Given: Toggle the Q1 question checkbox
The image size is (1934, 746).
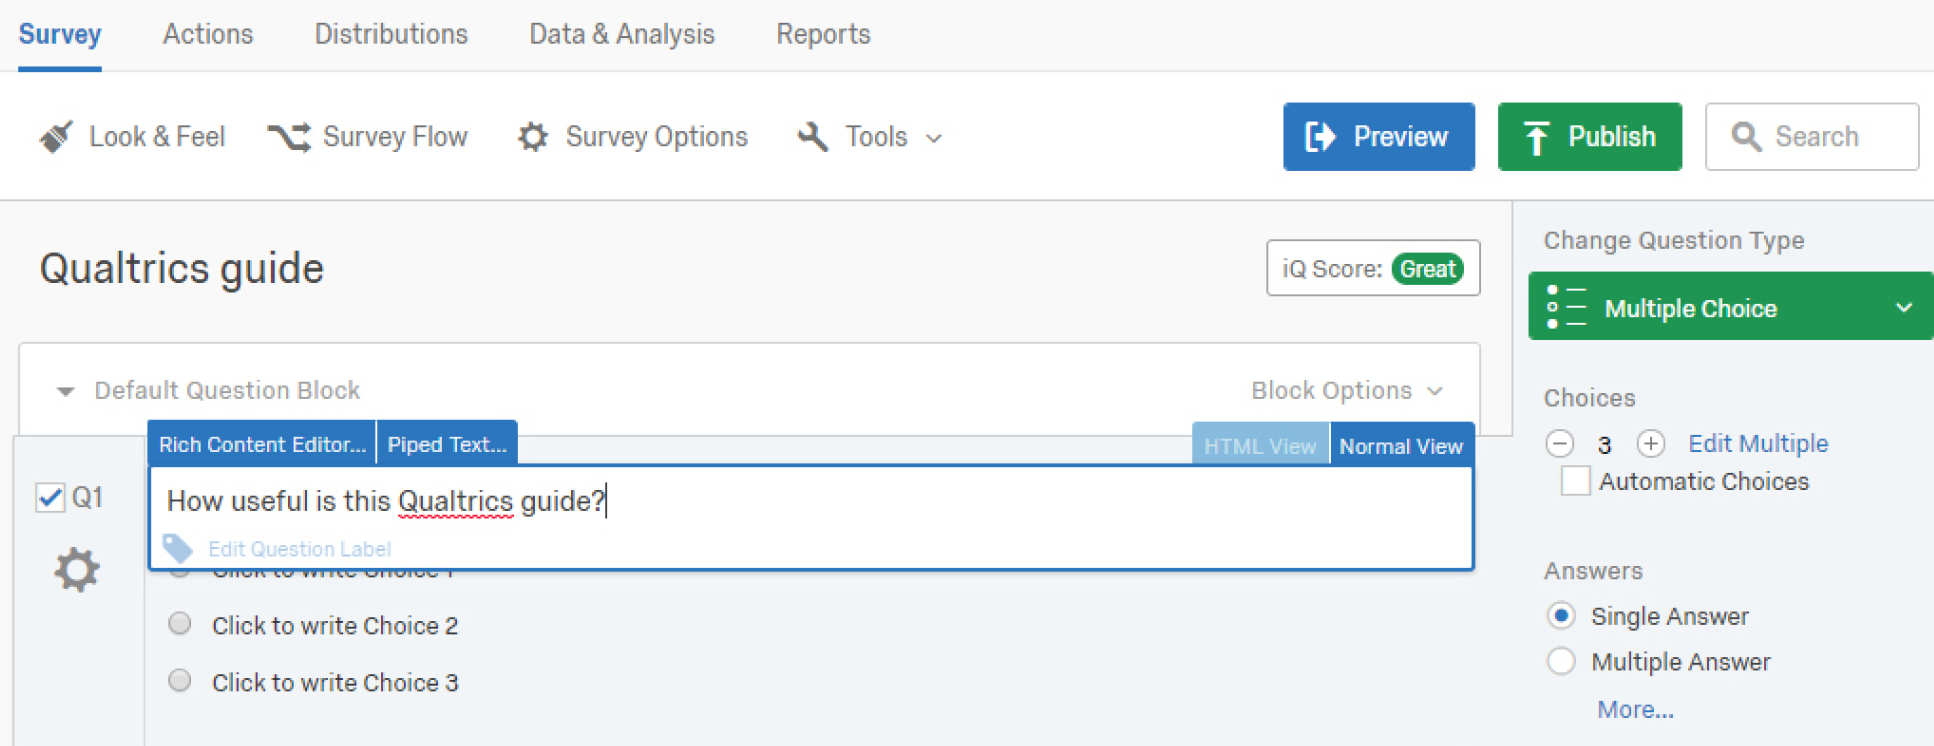Looking at the screenshot, I should (x=50, y=497).
